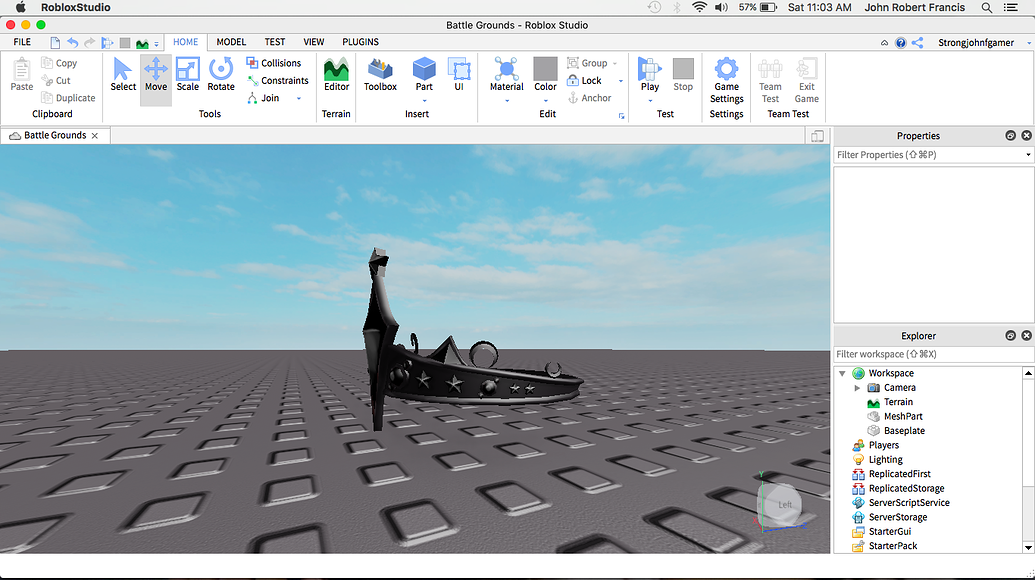This screenshot has width=1035, height=580.
Task: Select MeshPart in the Explorer
Action: (903, 416)
